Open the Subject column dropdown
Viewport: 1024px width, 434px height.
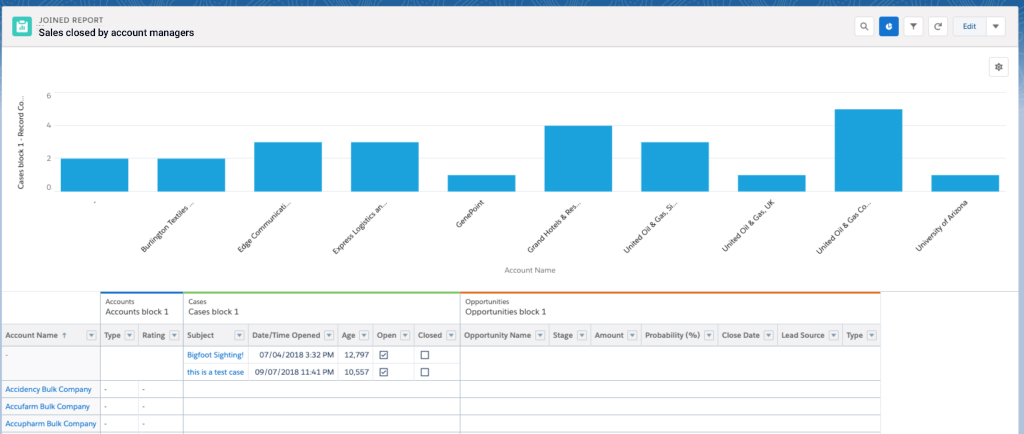click(239, 336)
